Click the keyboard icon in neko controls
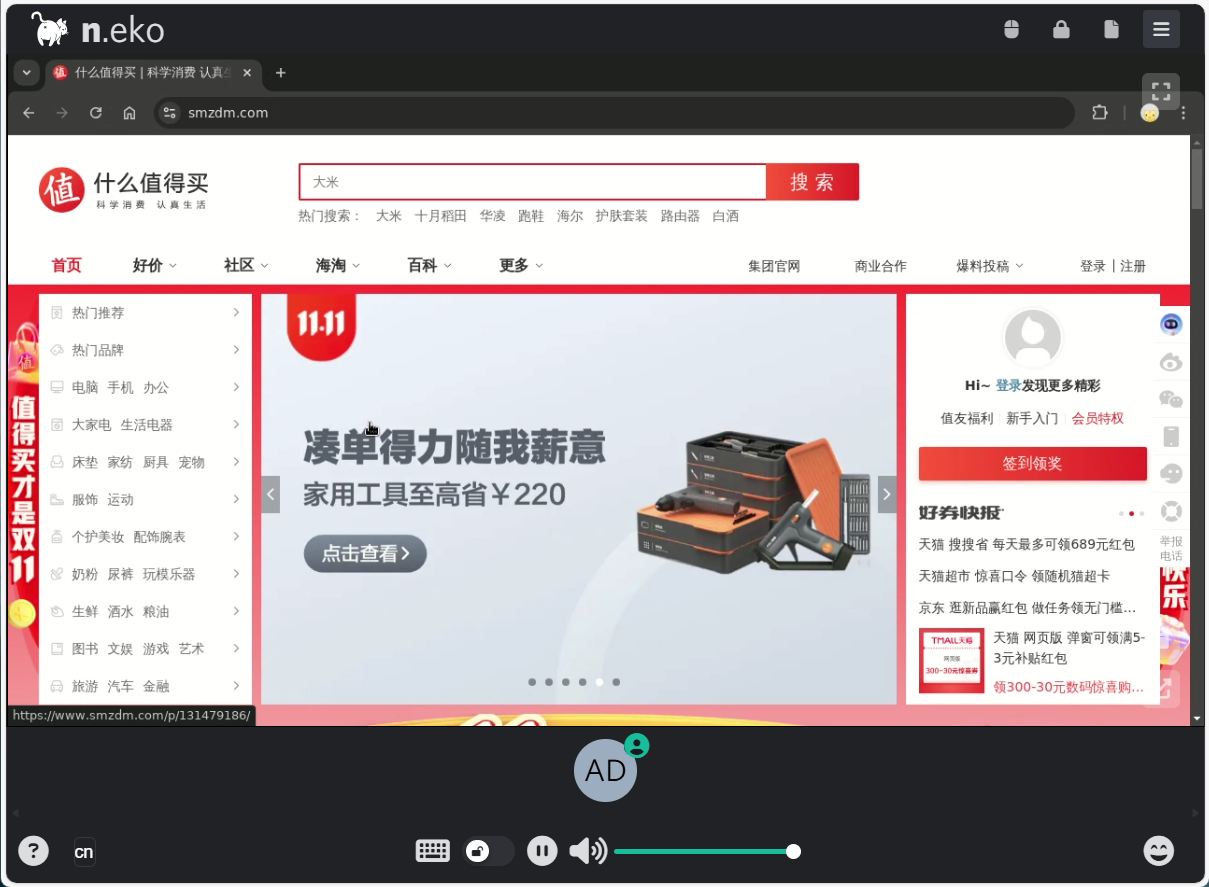 433,851
